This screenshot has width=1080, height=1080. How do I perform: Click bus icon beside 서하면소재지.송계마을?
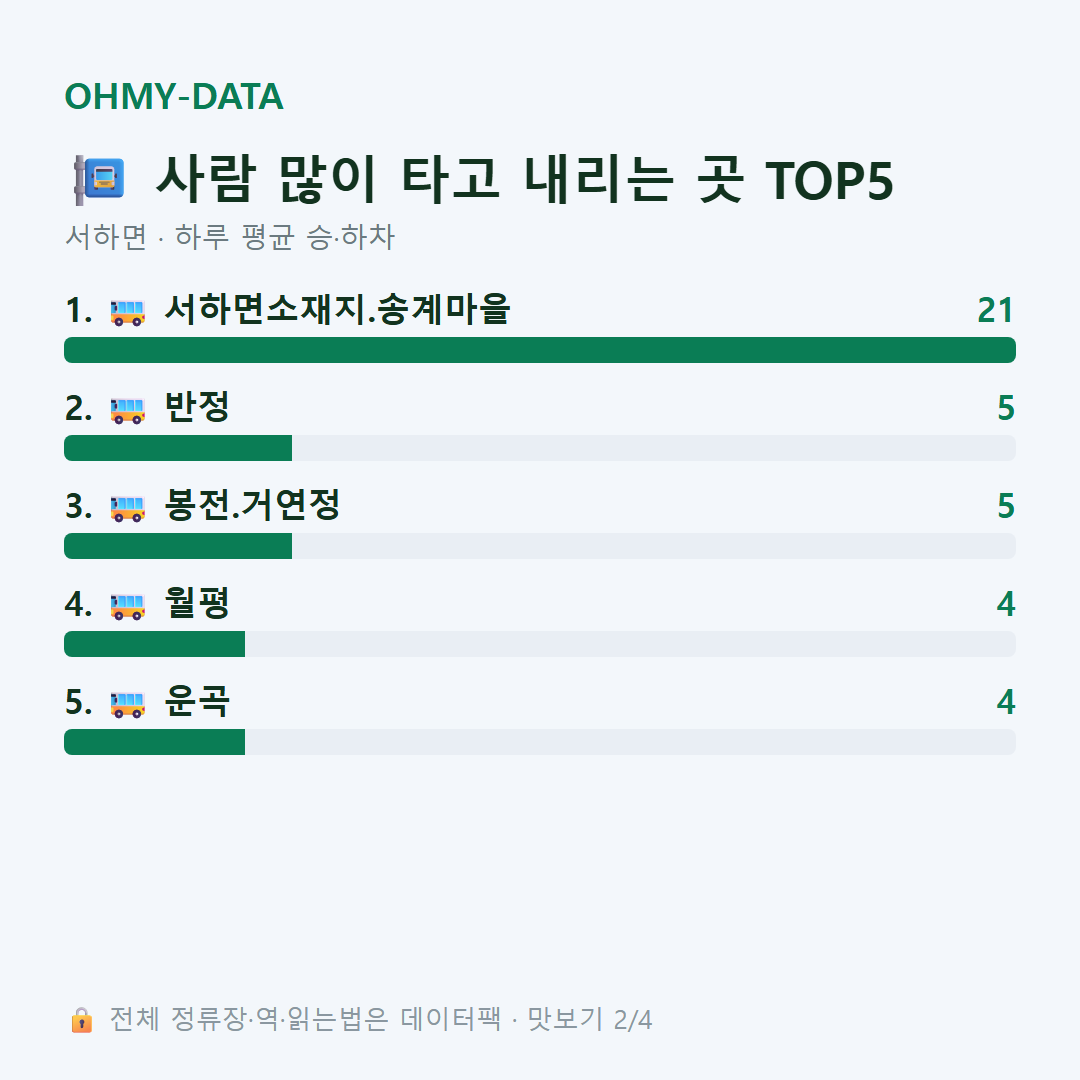tap(128, 312)
